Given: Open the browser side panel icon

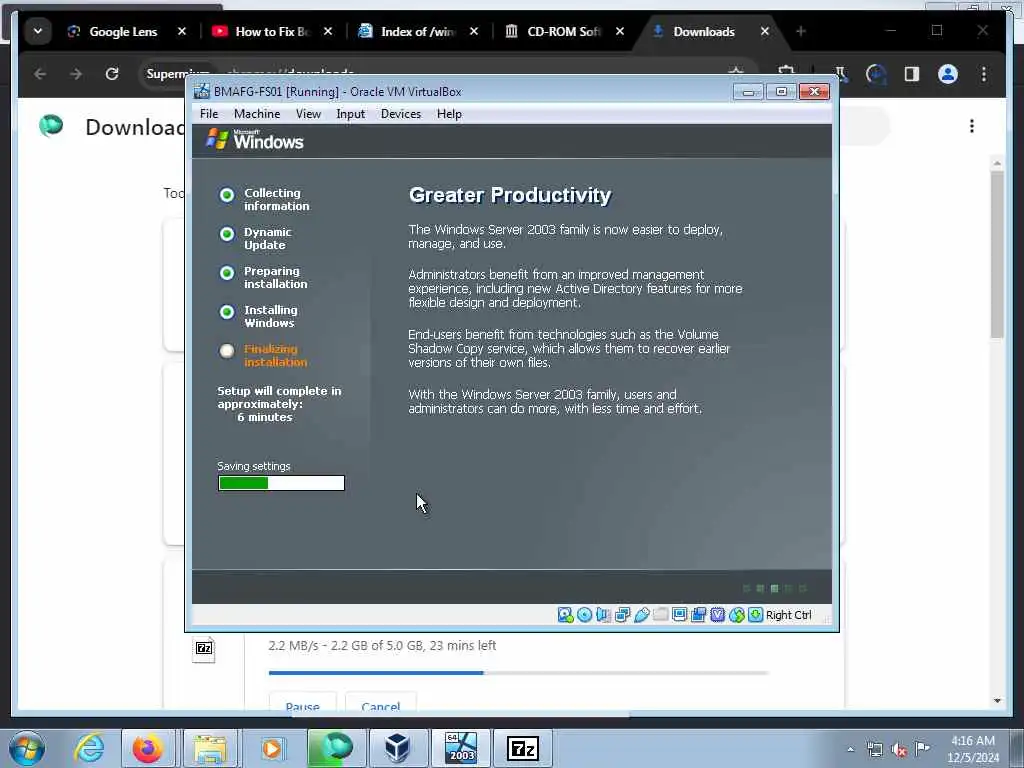Looking at the screenshot, I should pos(912,74).
